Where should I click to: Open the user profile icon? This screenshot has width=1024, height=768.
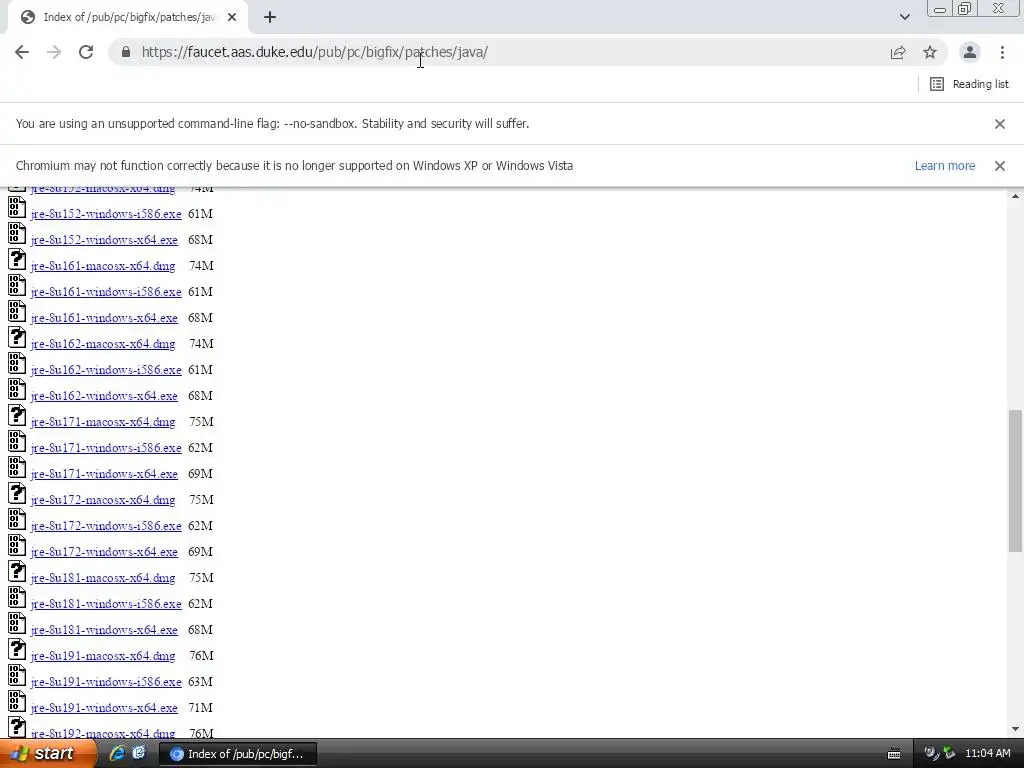coord(970,52)
